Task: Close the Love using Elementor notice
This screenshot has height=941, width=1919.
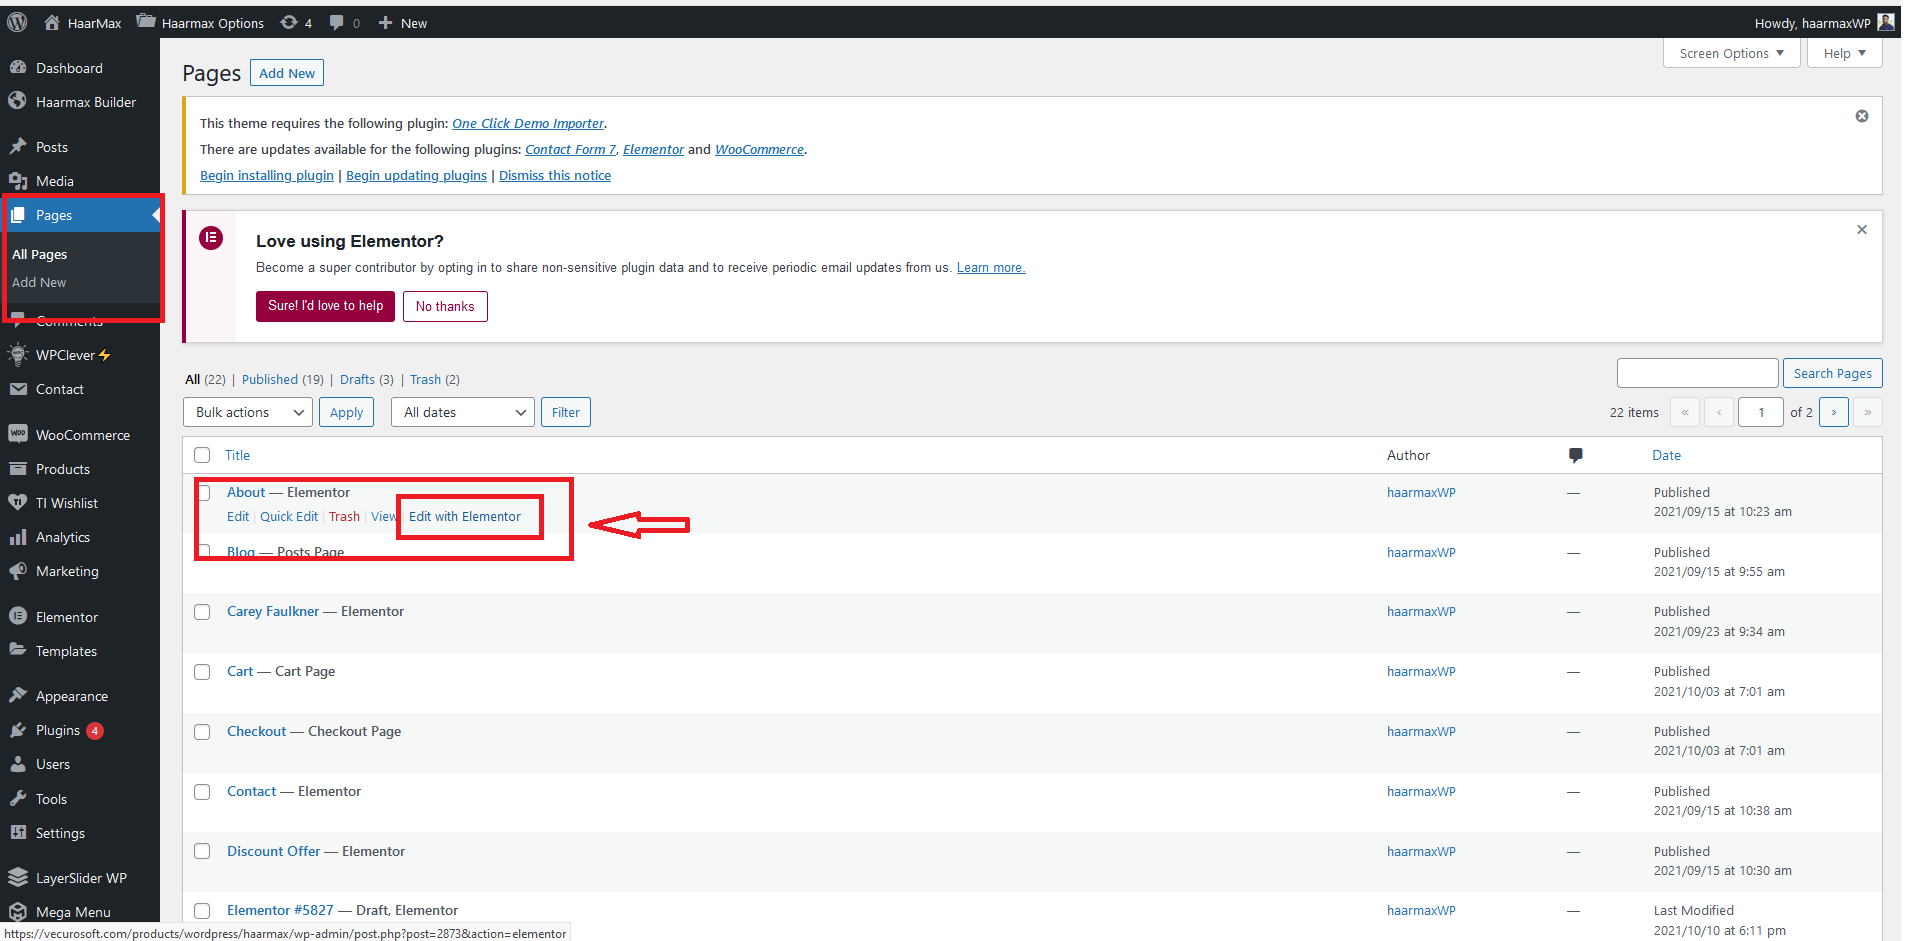Action: point(1862,229)
